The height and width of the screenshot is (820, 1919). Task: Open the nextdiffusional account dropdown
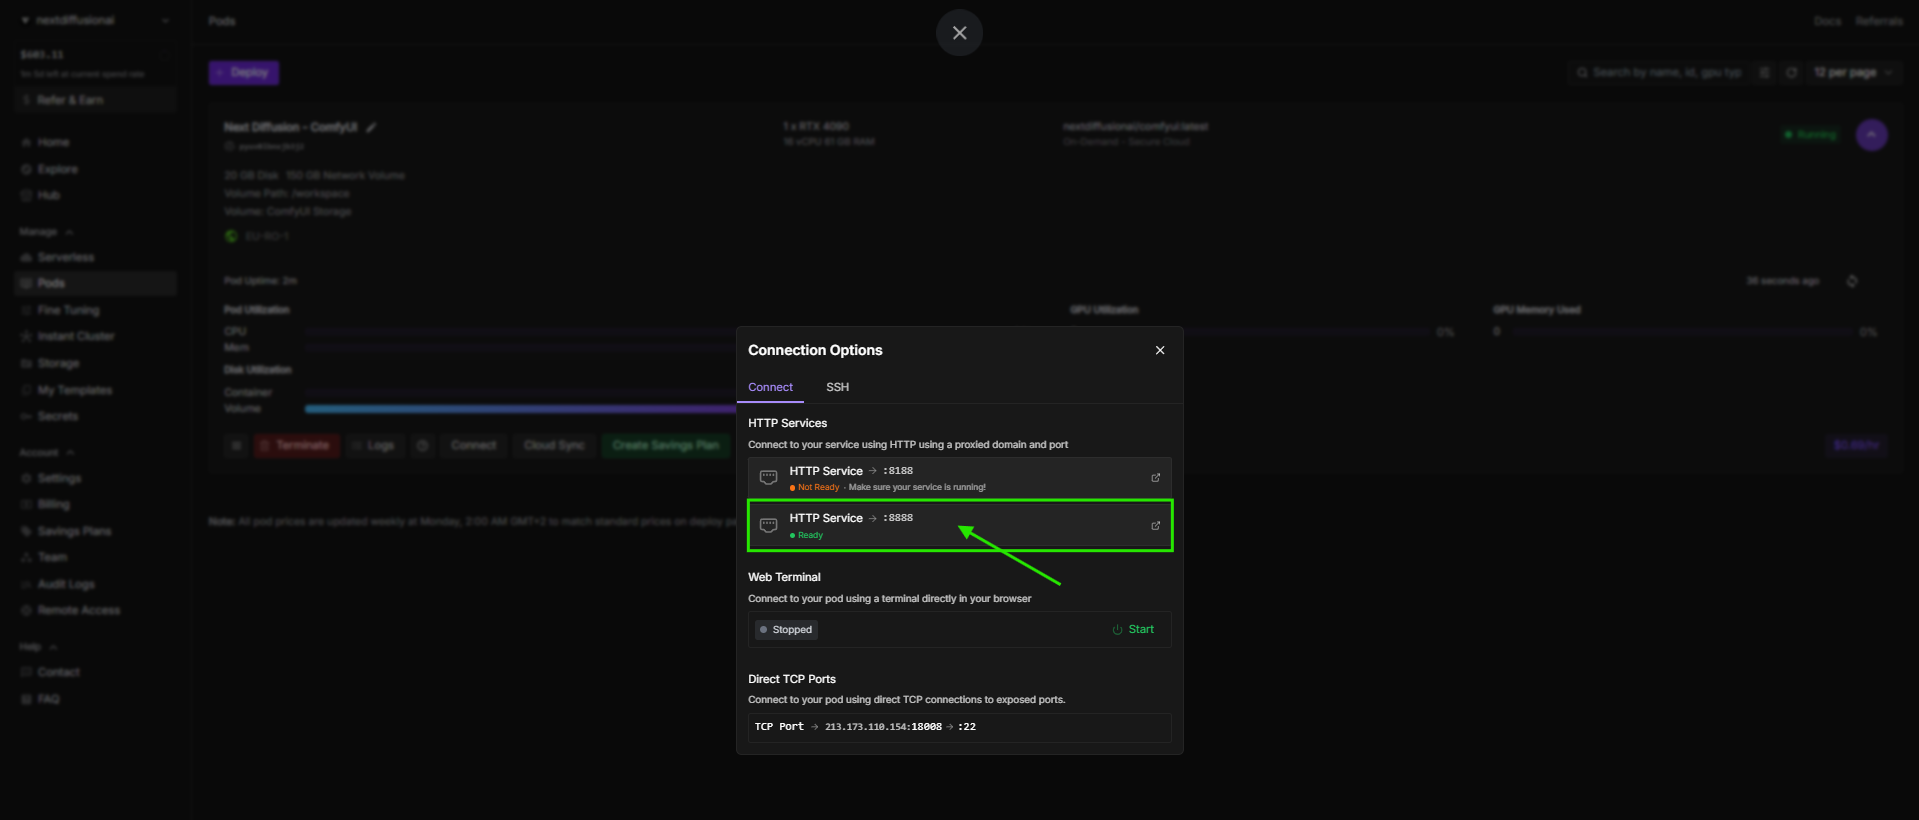click(95, 20)
